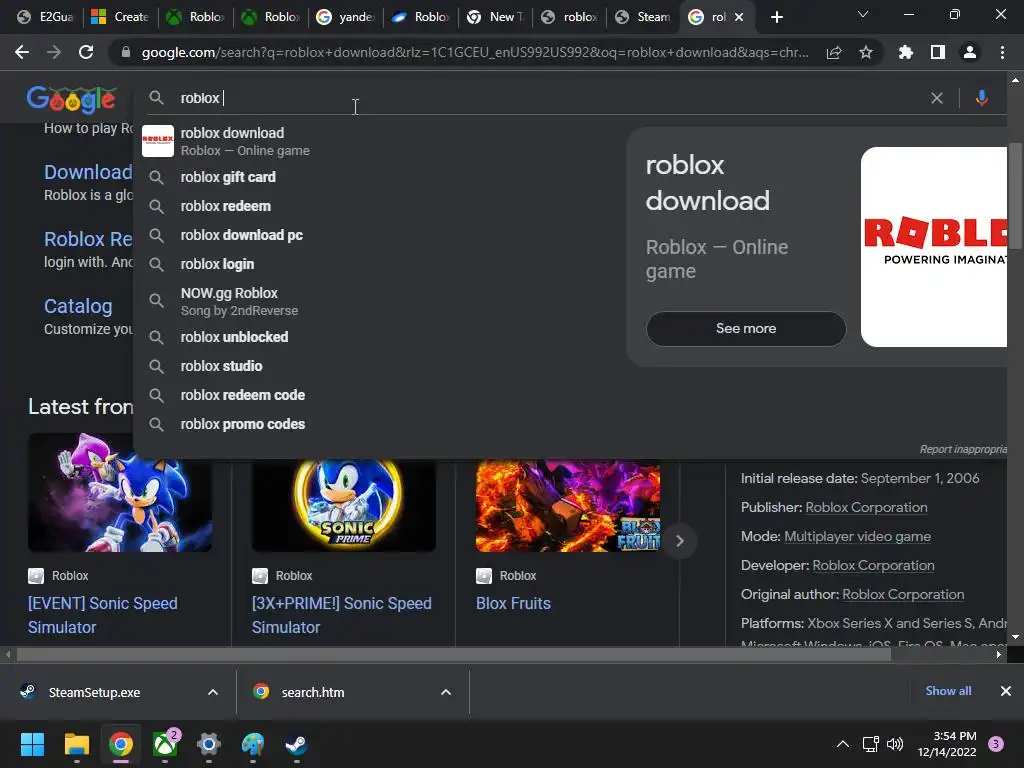Click Show all downloads
The height and width of the screenshot is (768, 1024).
(x=948, y=691)
